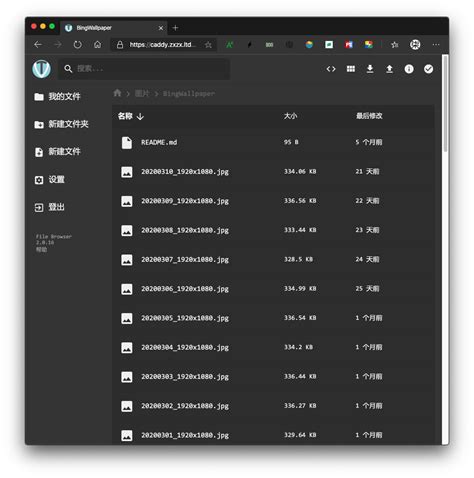Bookmark page with star icon
Screen dimensions: 474x478
(208, 45)
